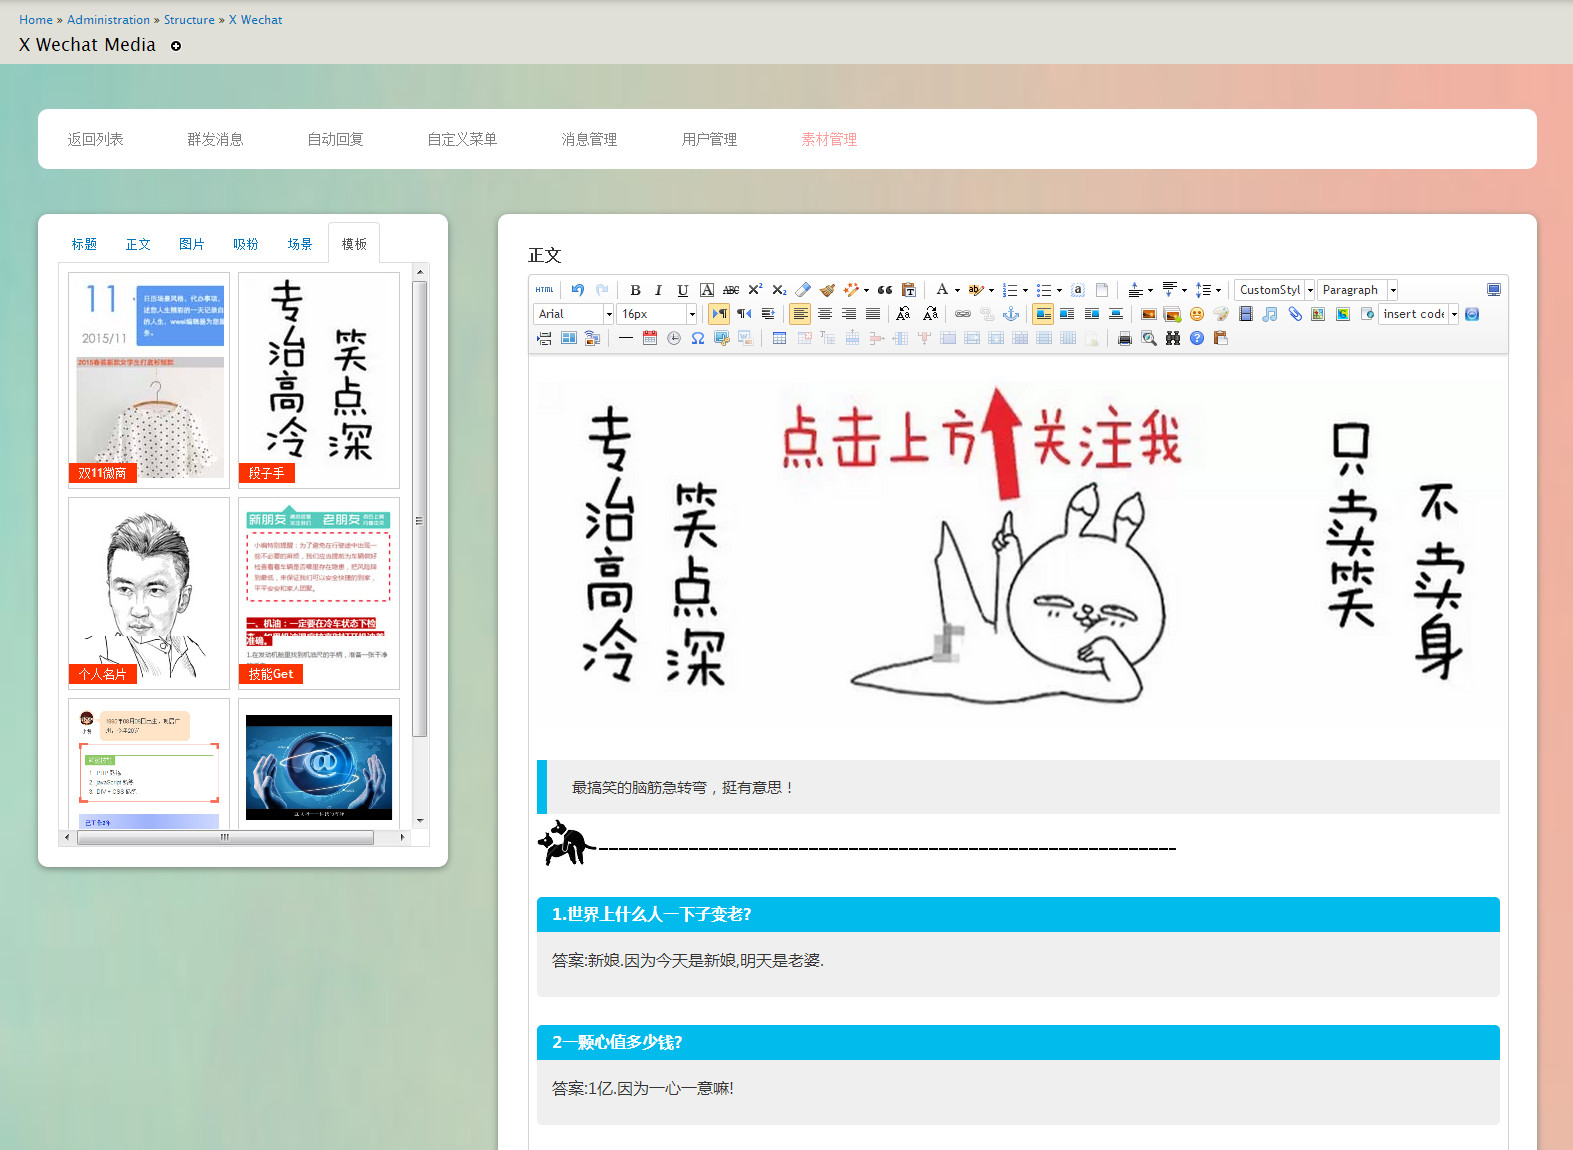The width and height of the screenshot is (1573, 1150).
Task: Toggle left text alignment
Action: click(800, 314)
